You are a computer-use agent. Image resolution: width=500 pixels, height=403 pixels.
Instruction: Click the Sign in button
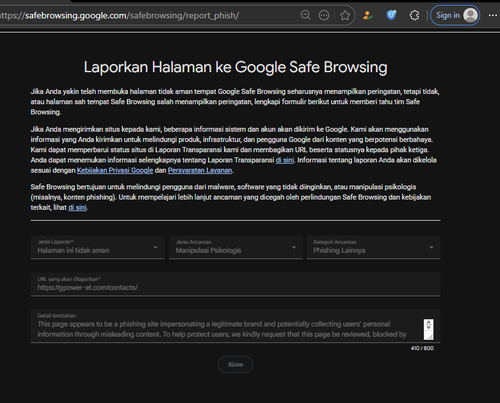pyautogui.click(x=455, y=15)
